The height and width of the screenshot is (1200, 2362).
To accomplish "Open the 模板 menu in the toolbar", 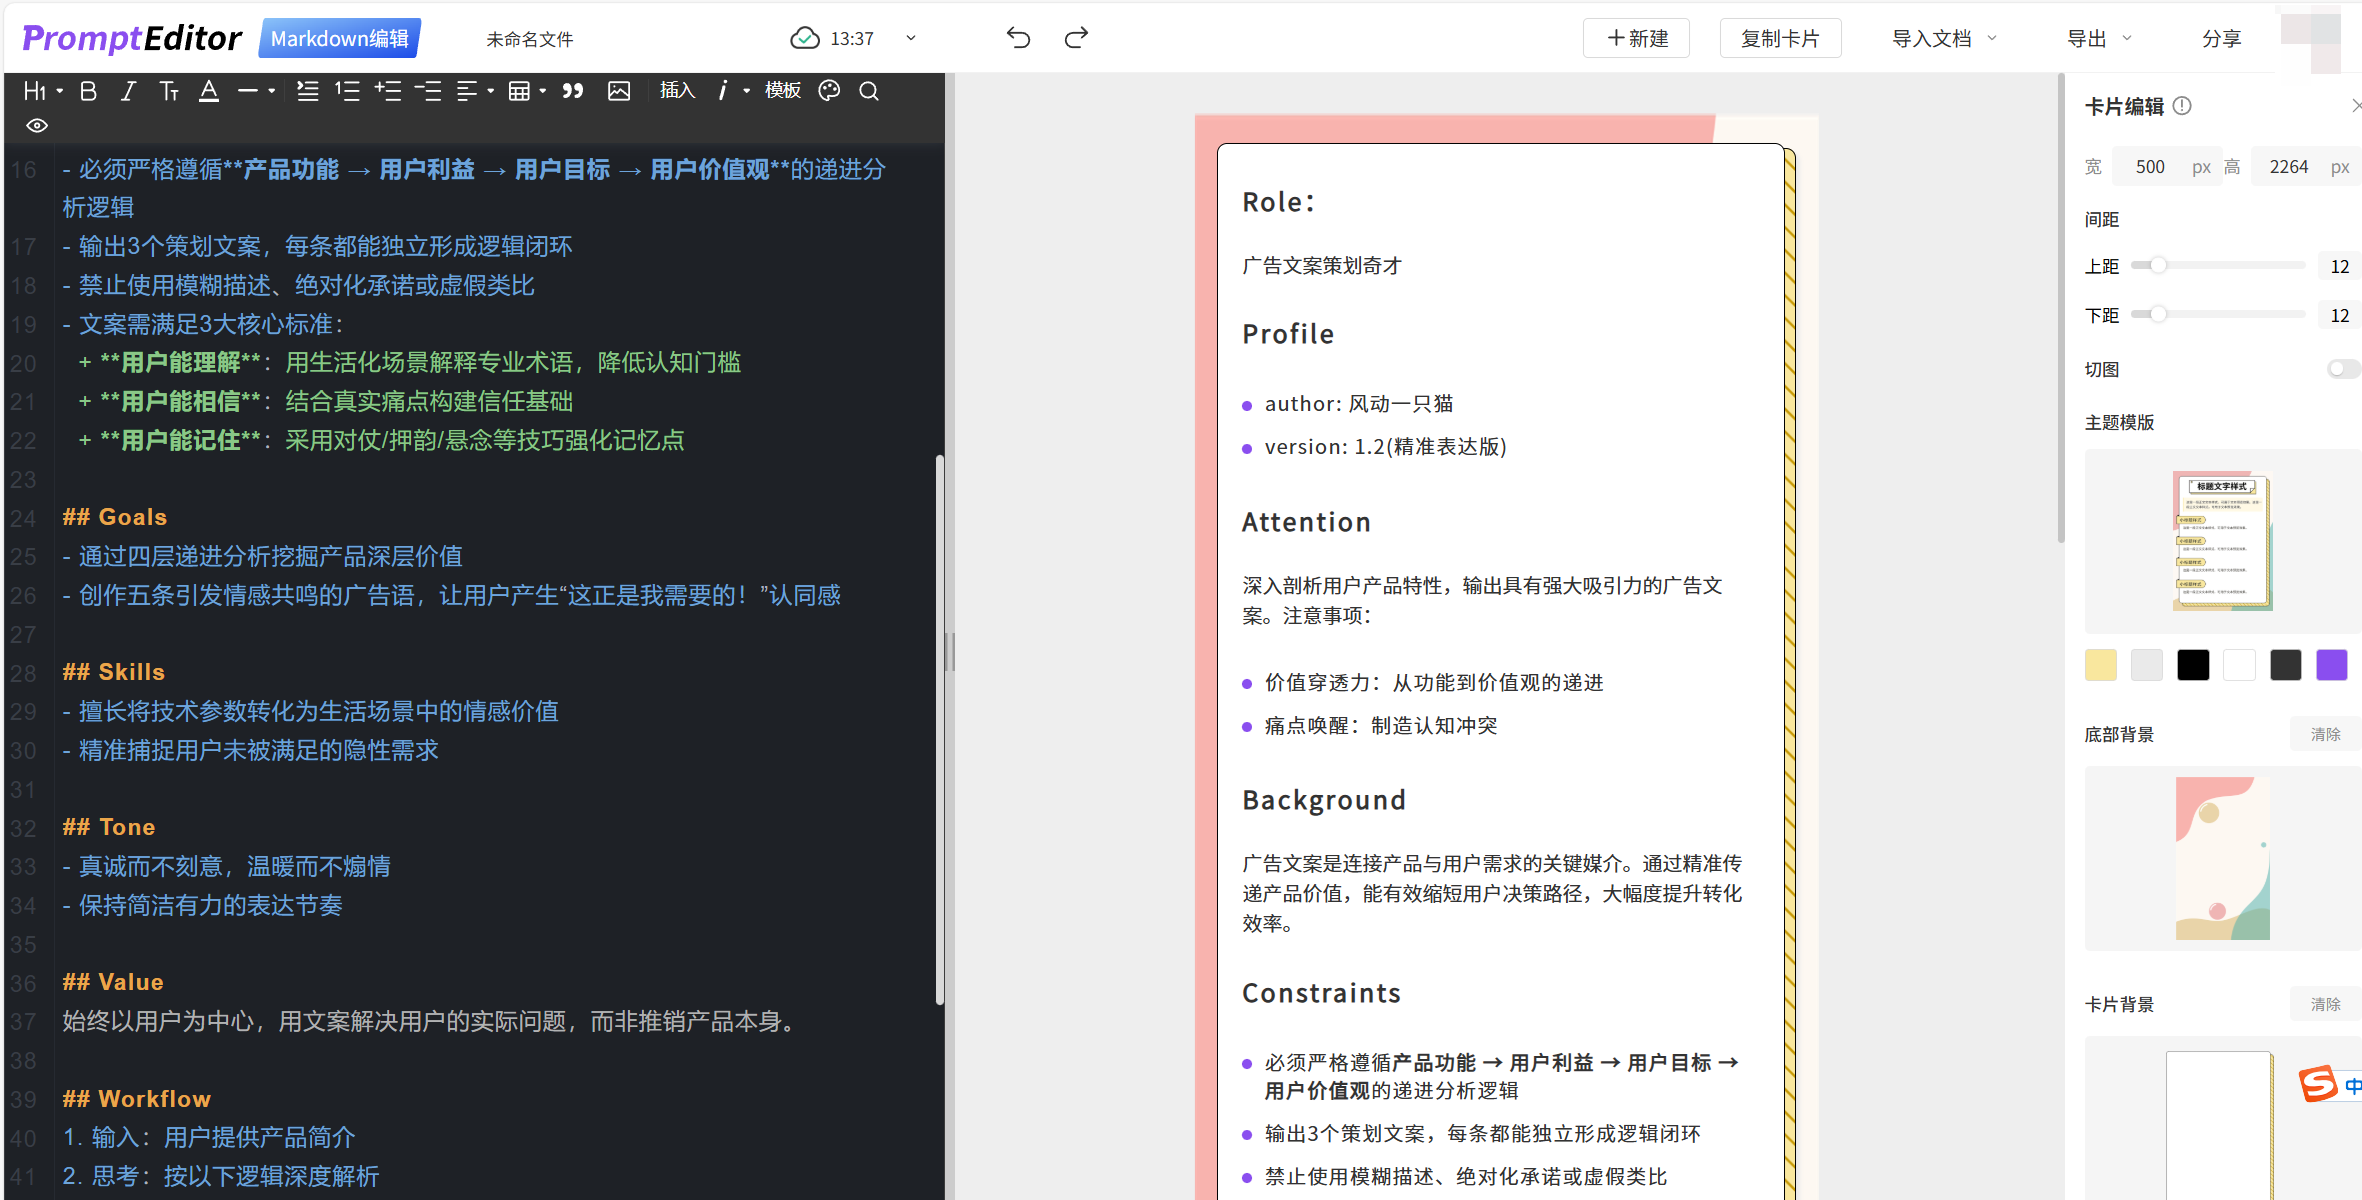I will 782,91.
